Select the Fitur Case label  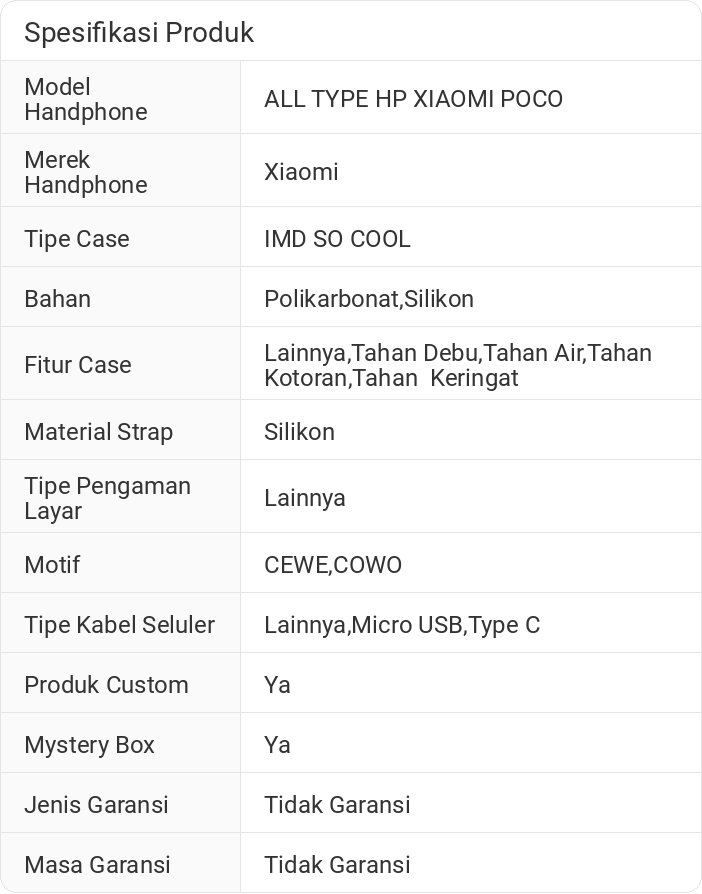point(78,365)
